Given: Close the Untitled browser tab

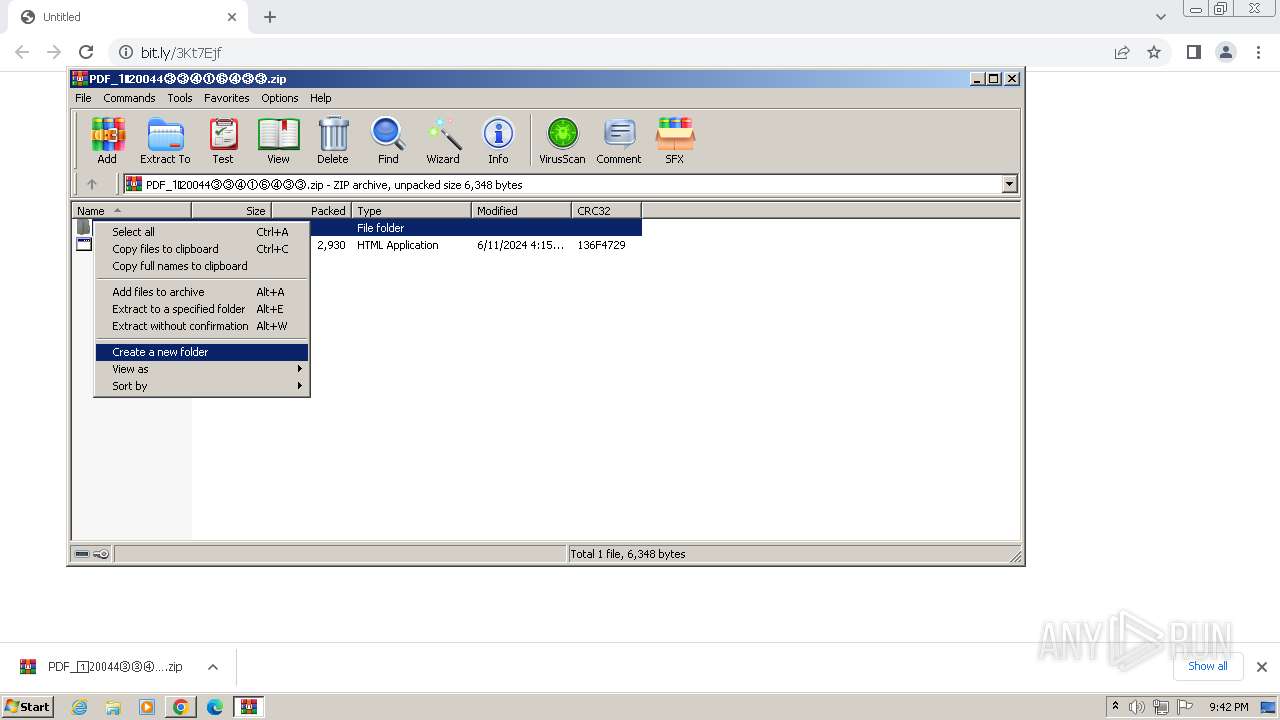Looking at the screenshot, I should point(232,17).
